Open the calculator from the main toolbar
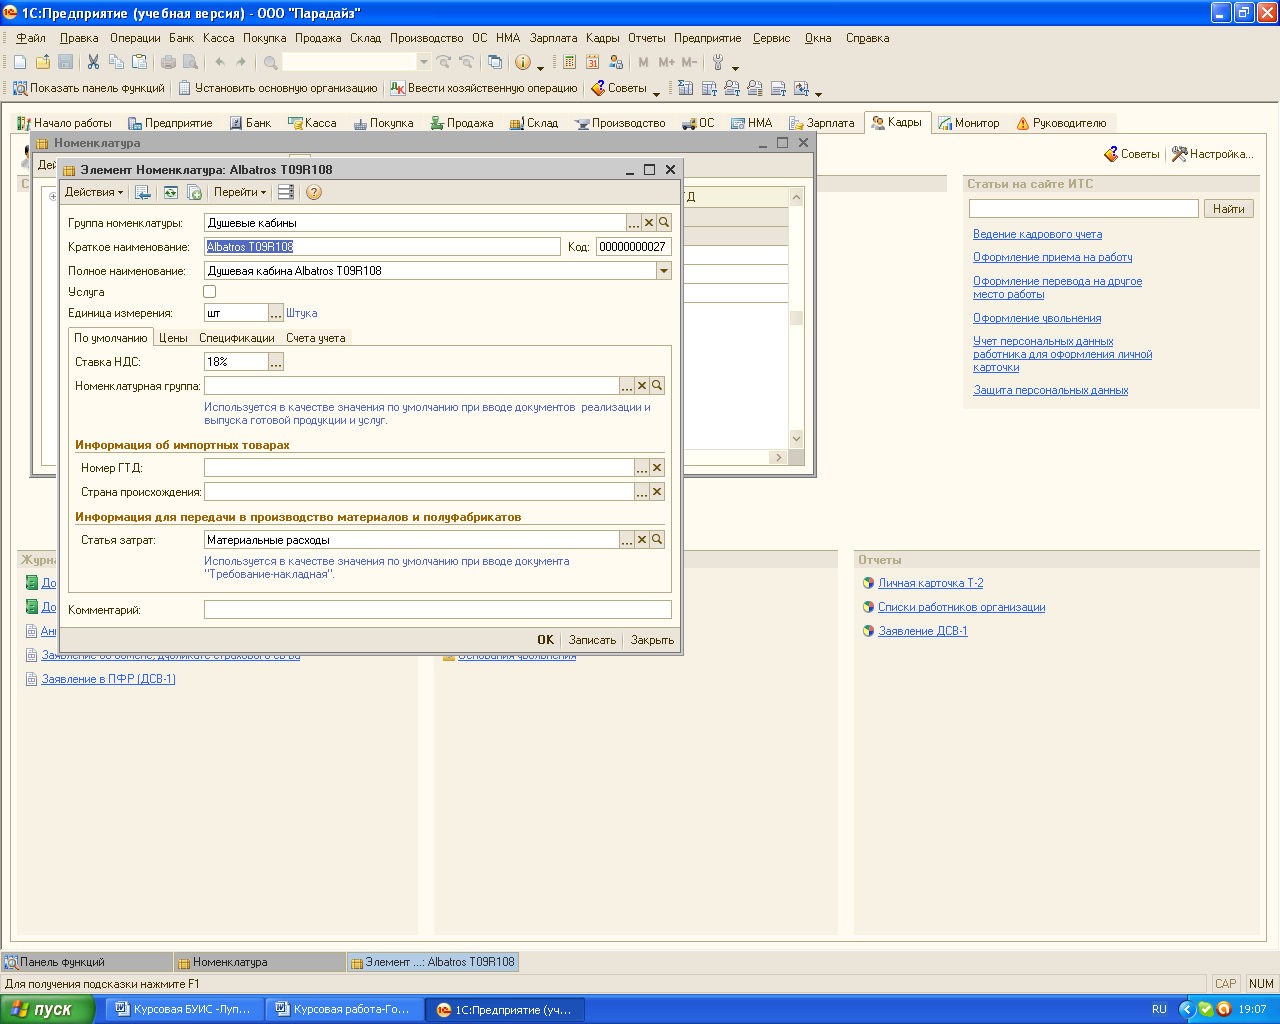The image size is (1280, 1024). [569, 62]
